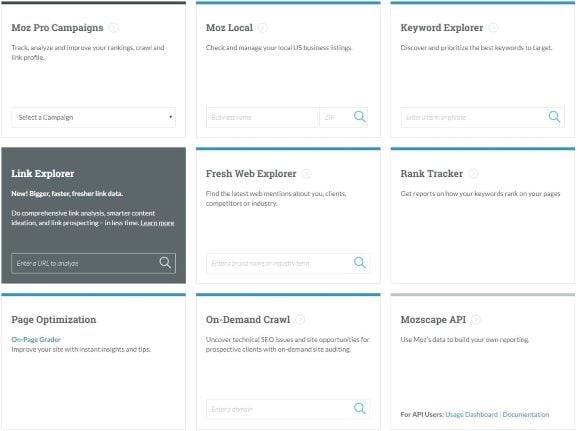Click the On-Demand Crawl search magnifier icon
This screenshot has width=578, height=431.
point(359,409)
